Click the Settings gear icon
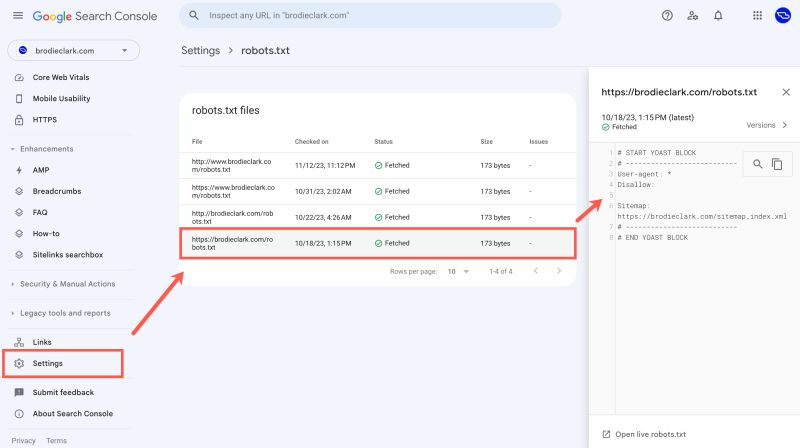This screenshot has width=800, height=448. (19, 363)
